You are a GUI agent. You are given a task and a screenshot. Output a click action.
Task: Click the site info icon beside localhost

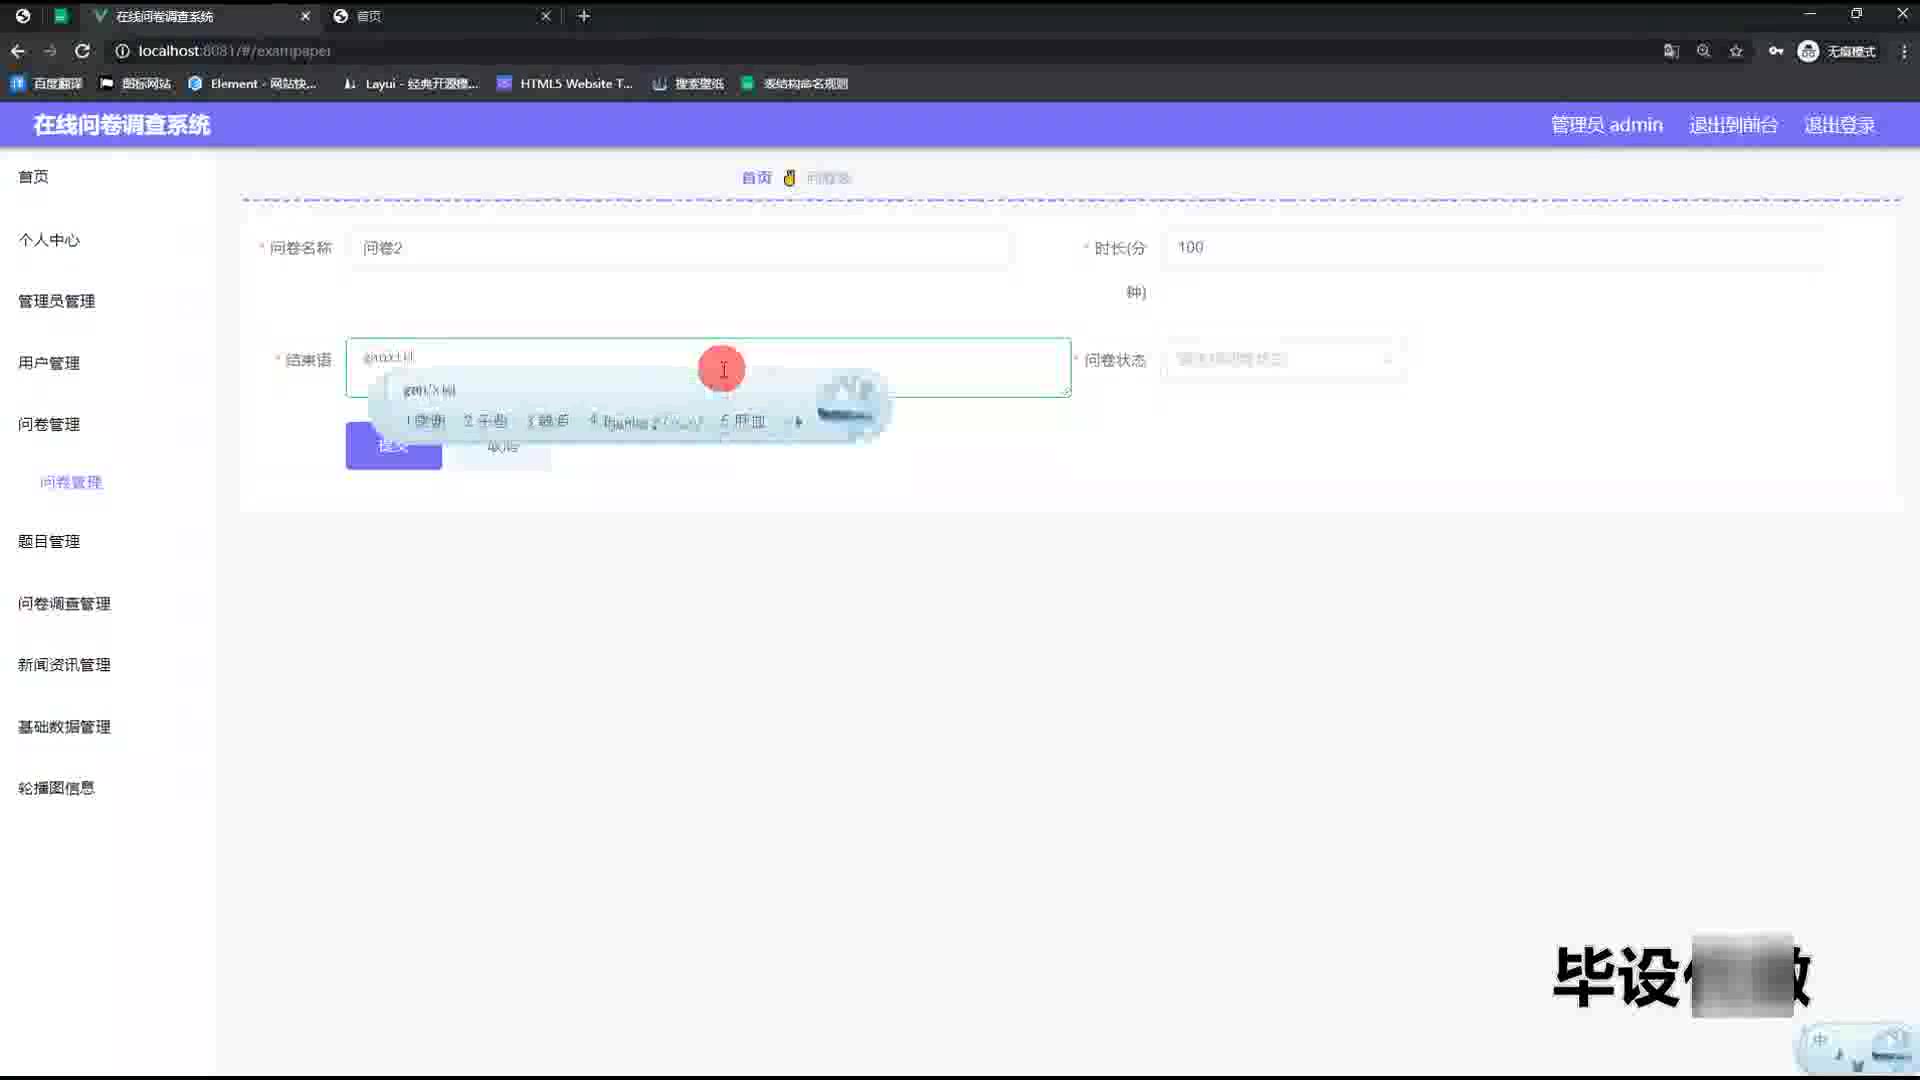(122, 51)
